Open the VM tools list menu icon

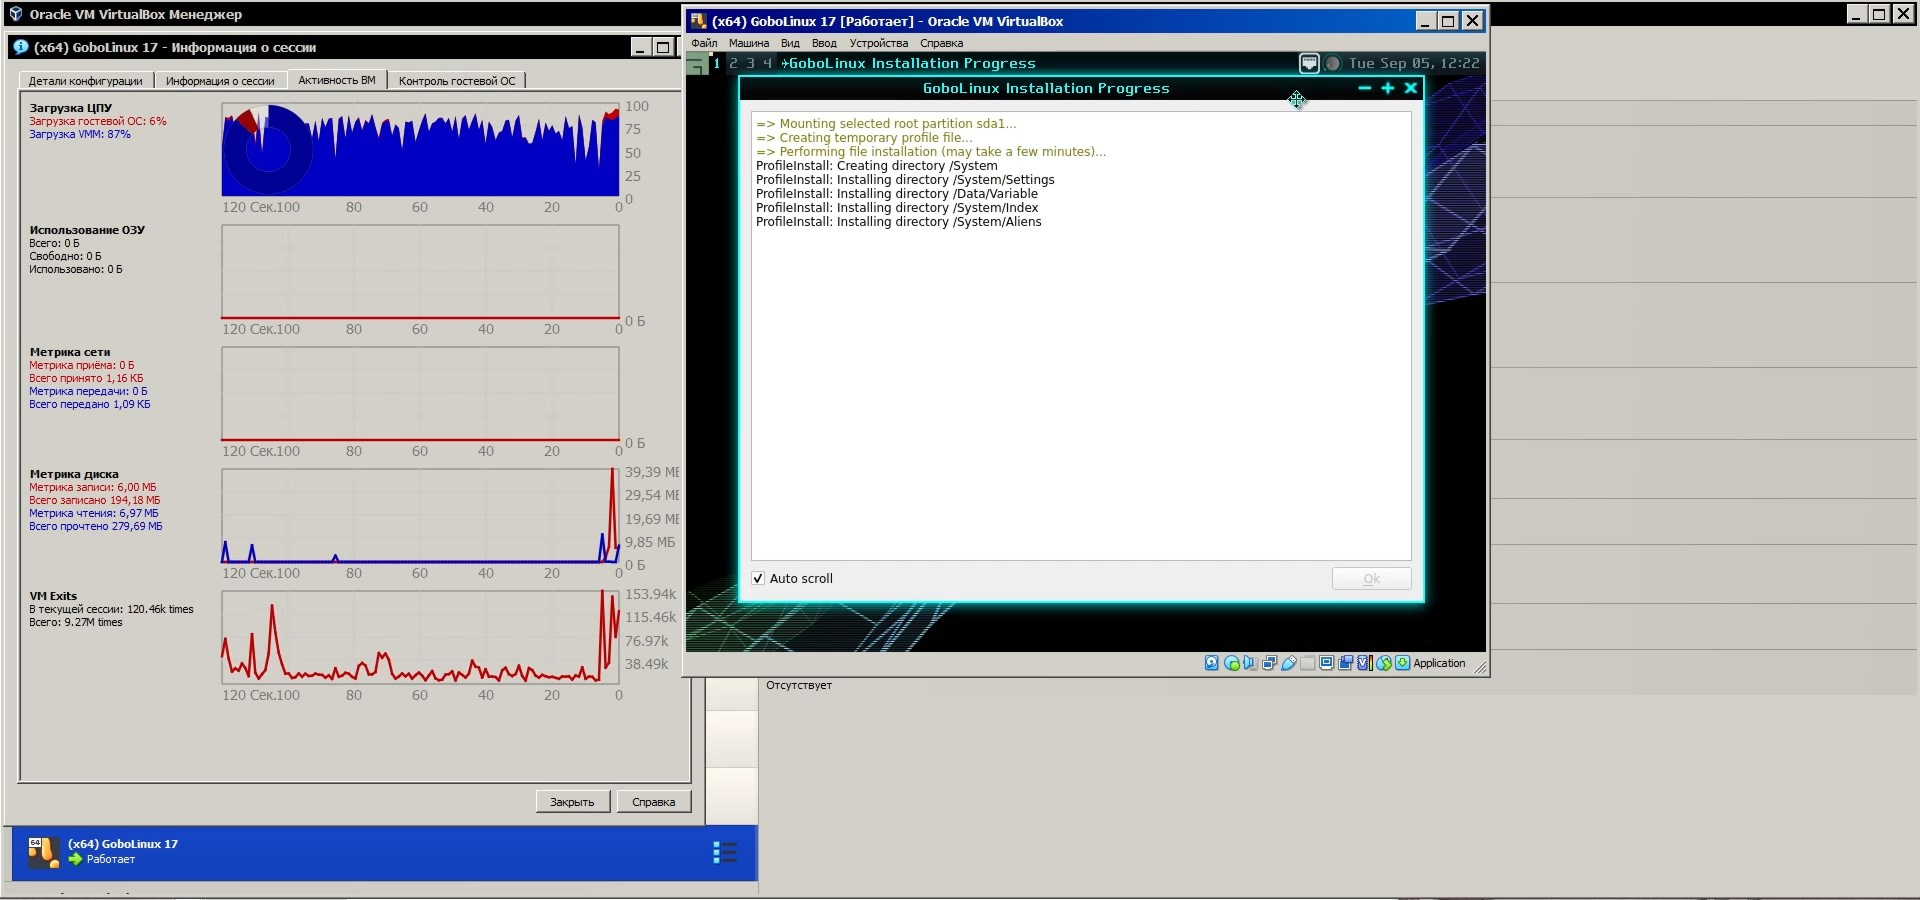[724, 852]
